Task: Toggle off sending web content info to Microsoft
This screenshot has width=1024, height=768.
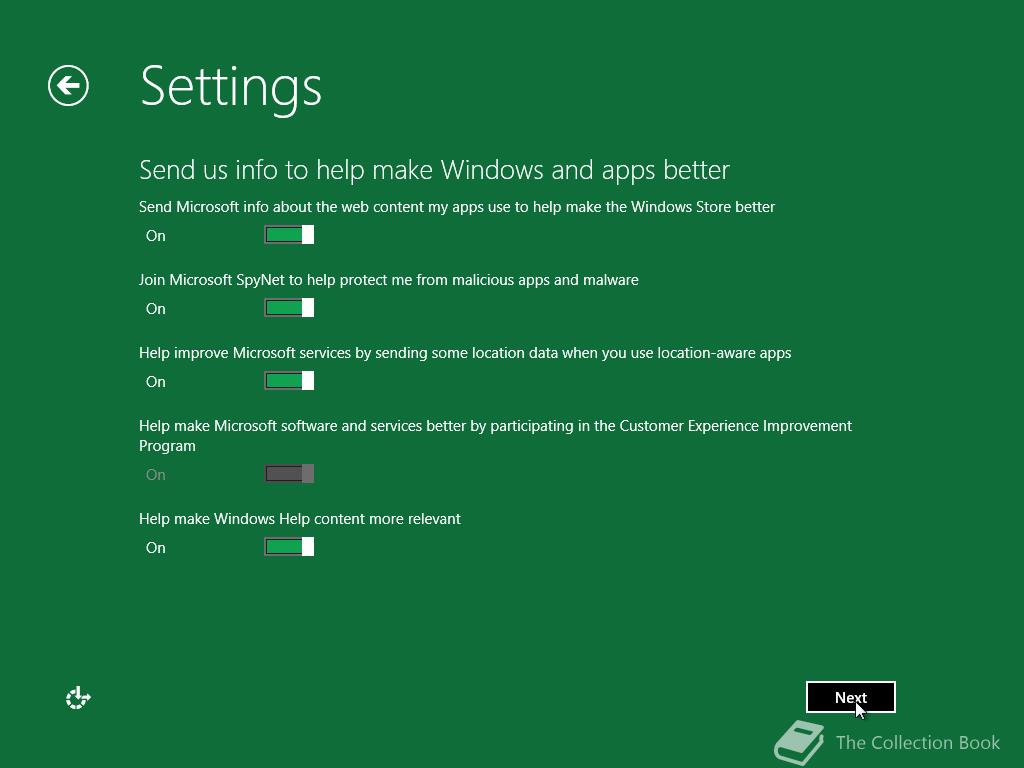Action: (289, 234)
